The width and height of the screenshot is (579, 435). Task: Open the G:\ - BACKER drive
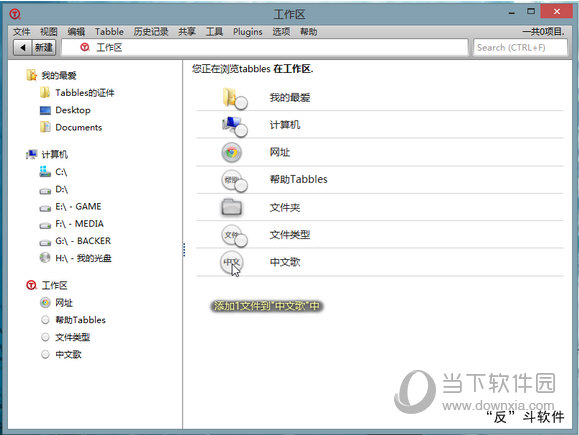point(83,241)
